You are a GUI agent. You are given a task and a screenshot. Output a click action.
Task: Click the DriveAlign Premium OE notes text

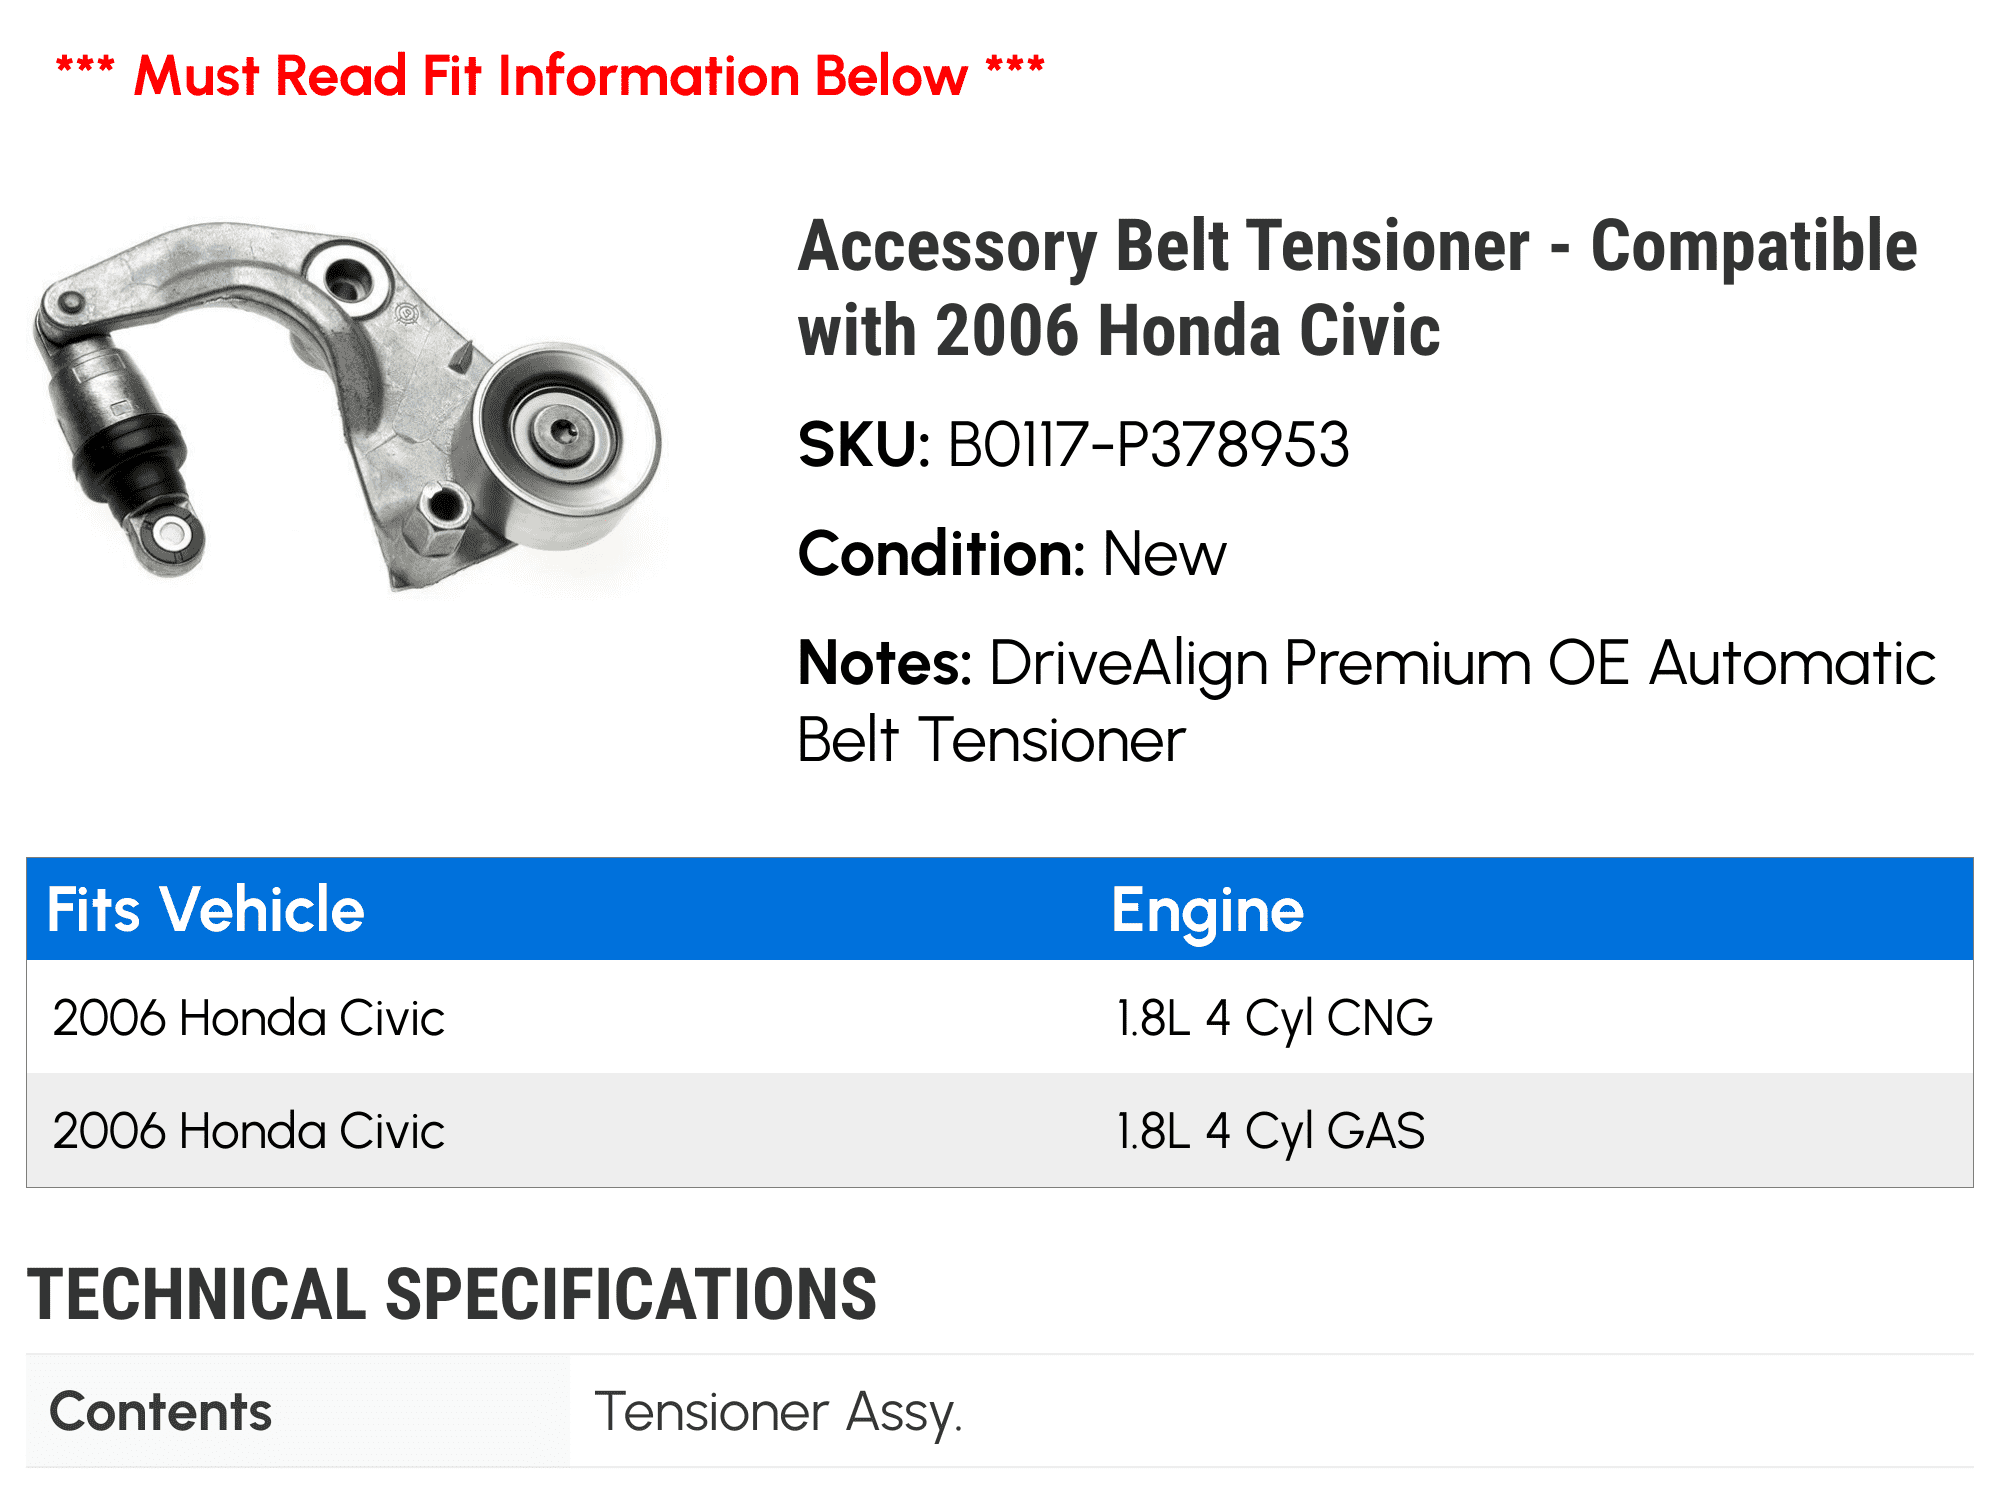[x=1366, y=701]
